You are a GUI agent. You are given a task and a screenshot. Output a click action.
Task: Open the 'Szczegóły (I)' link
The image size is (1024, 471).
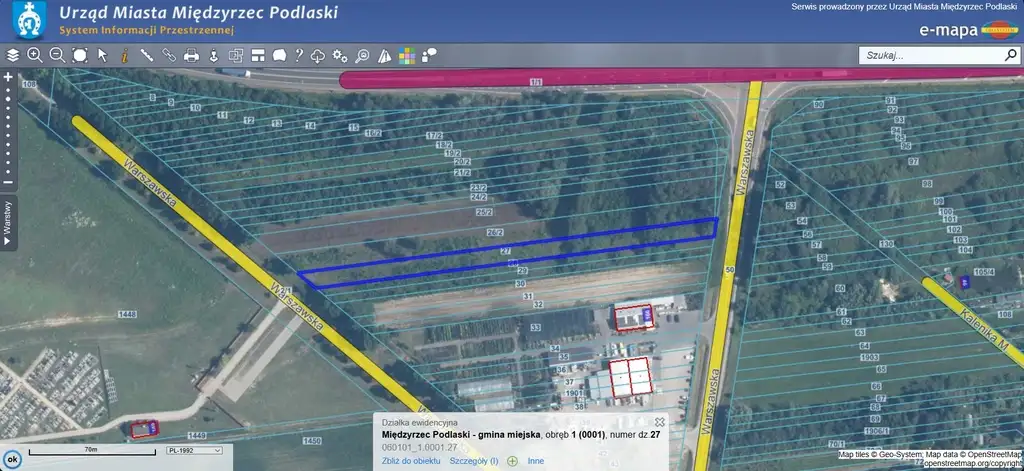pyautogui.click(x=474, y=461)
